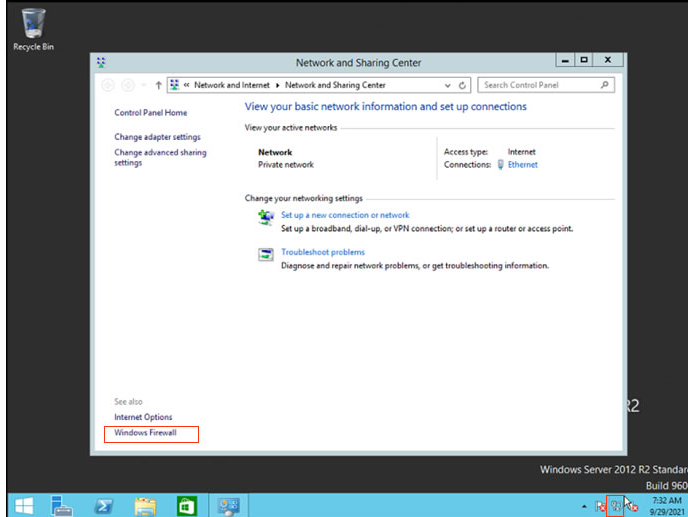
Task: Click the Search Control Panel field
Action: pos(540,86)
